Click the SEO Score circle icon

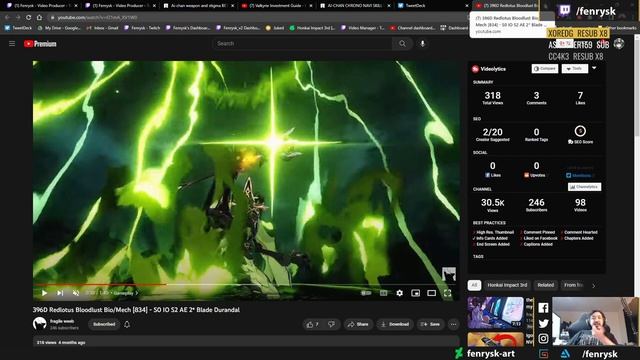click(x=580, y=131)
